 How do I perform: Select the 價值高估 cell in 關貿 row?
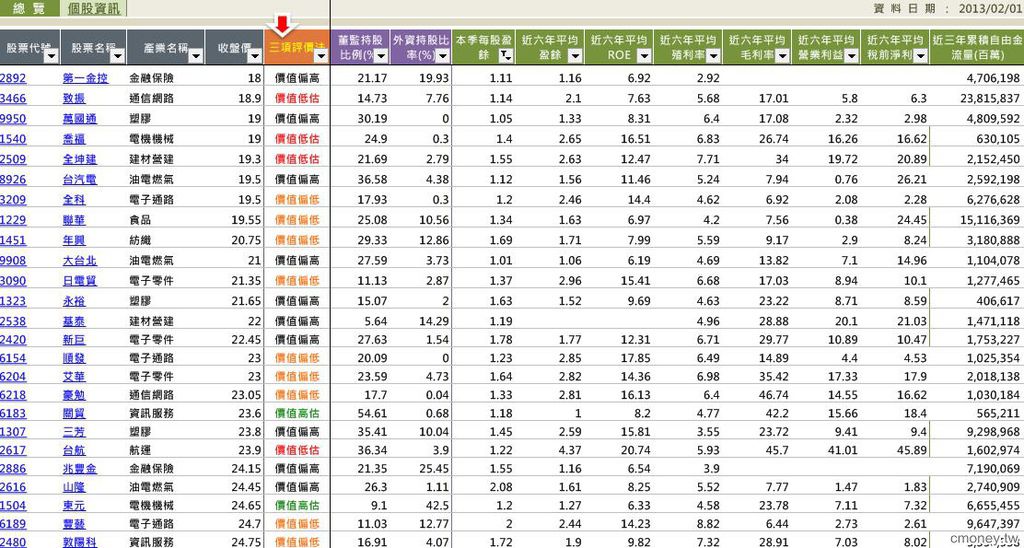click(297, 413)
